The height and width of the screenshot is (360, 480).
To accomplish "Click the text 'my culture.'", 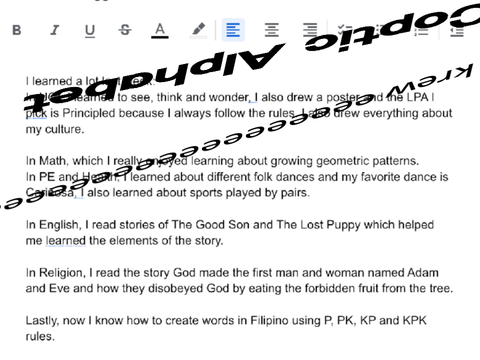I will coord(55,129).
